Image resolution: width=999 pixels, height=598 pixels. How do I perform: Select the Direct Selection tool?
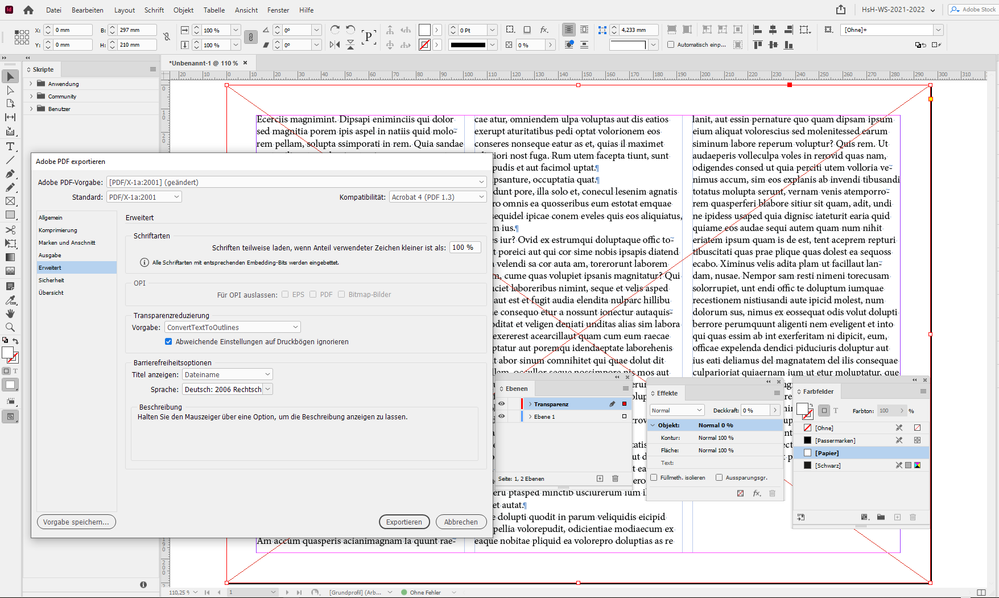(10, 90)
